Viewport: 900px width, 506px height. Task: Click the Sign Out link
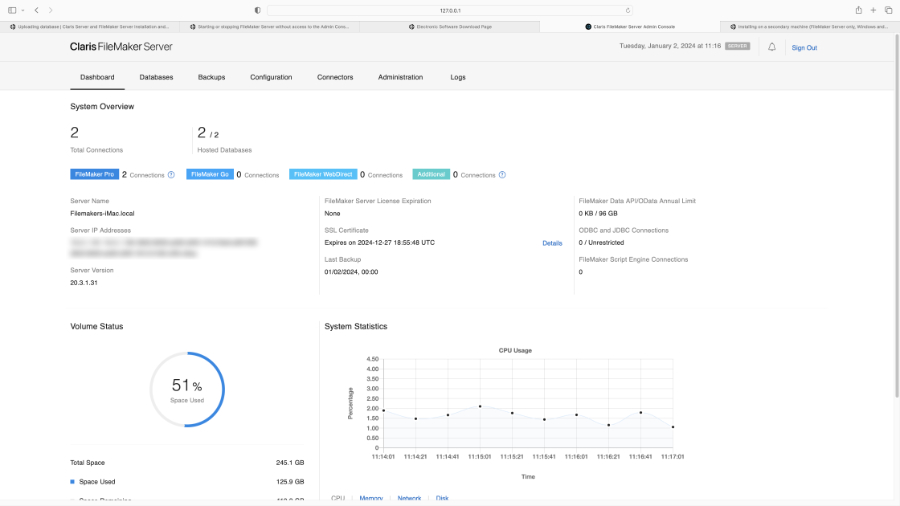tap(804, 47)
